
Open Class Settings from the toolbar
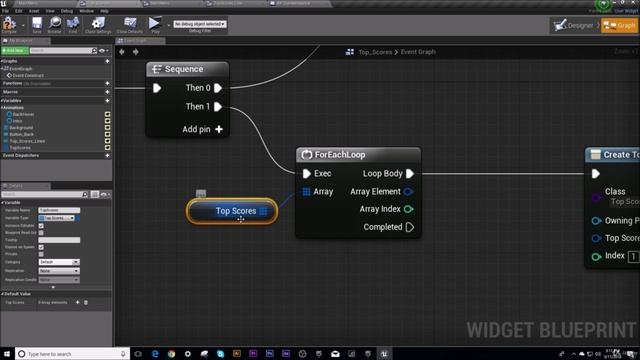(x=98, y=24)
